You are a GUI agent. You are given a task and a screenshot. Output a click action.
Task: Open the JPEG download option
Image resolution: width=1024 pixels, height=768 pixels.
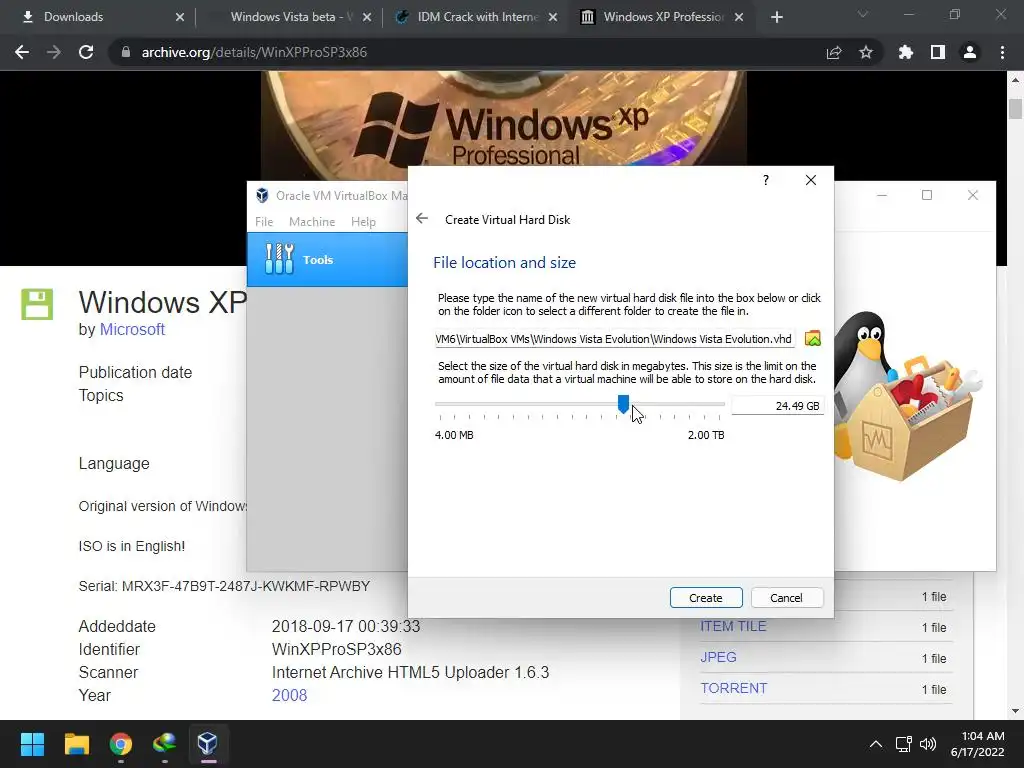pos(718,657)
